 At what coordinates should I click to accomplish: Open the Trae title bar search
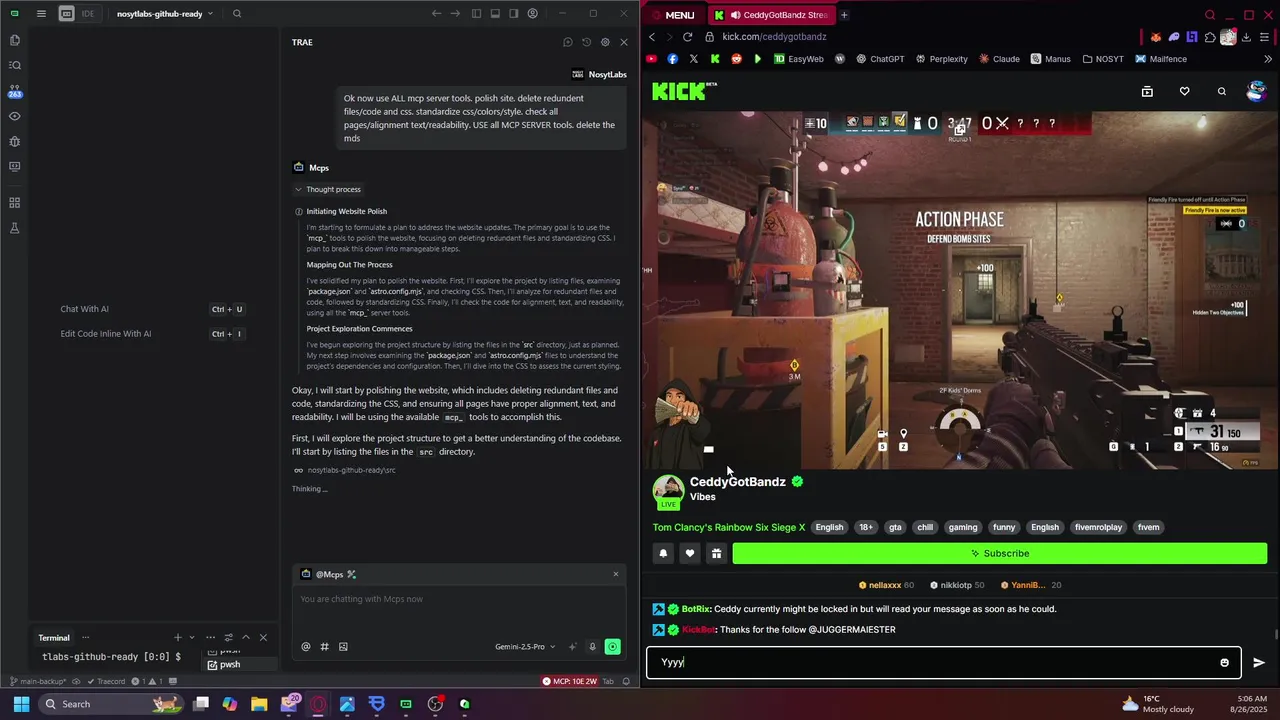coord(237,14)
